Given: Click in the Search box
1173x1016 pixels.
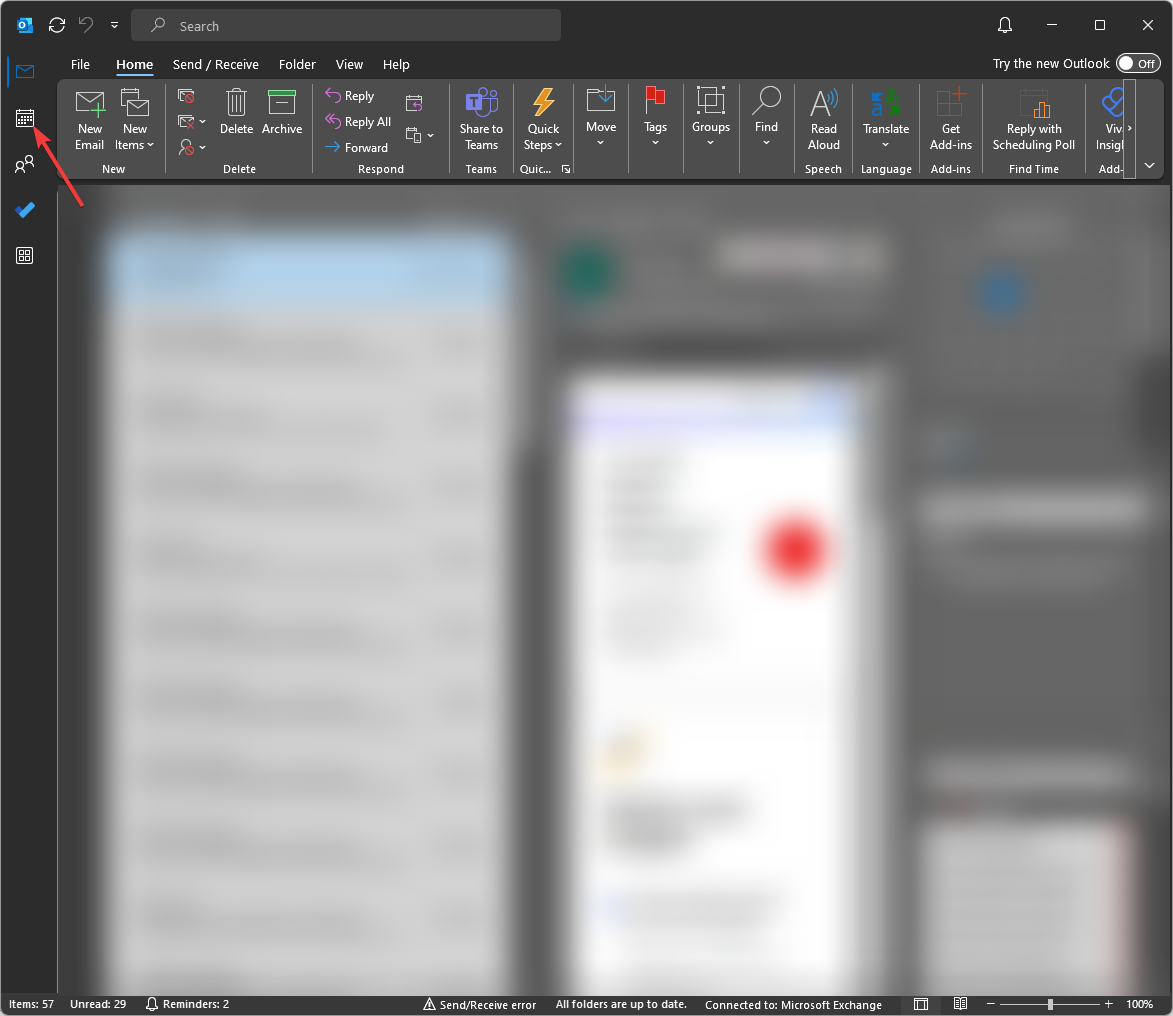Looking at the screenshot, I should [x=346, y=25].
